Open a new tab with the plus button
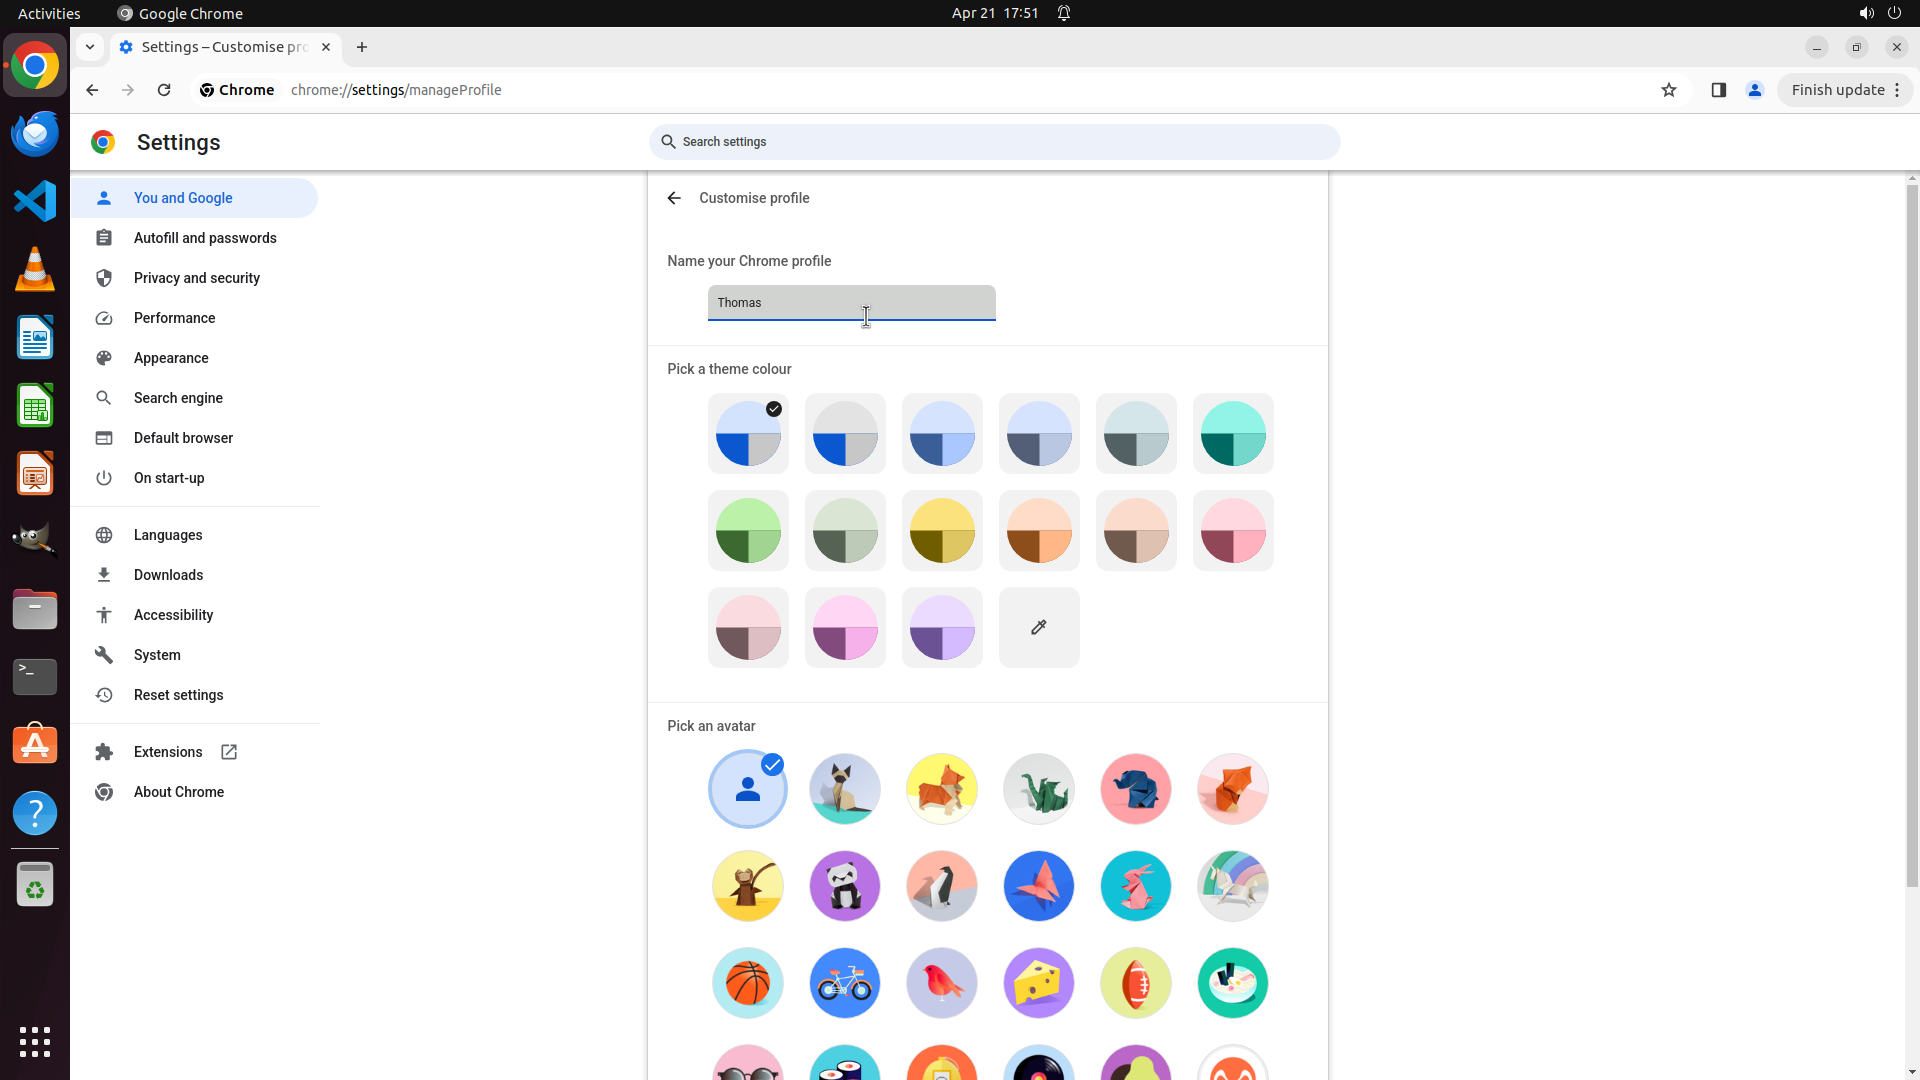The width and height of the screenshot is (1920, 1080). 362,47
